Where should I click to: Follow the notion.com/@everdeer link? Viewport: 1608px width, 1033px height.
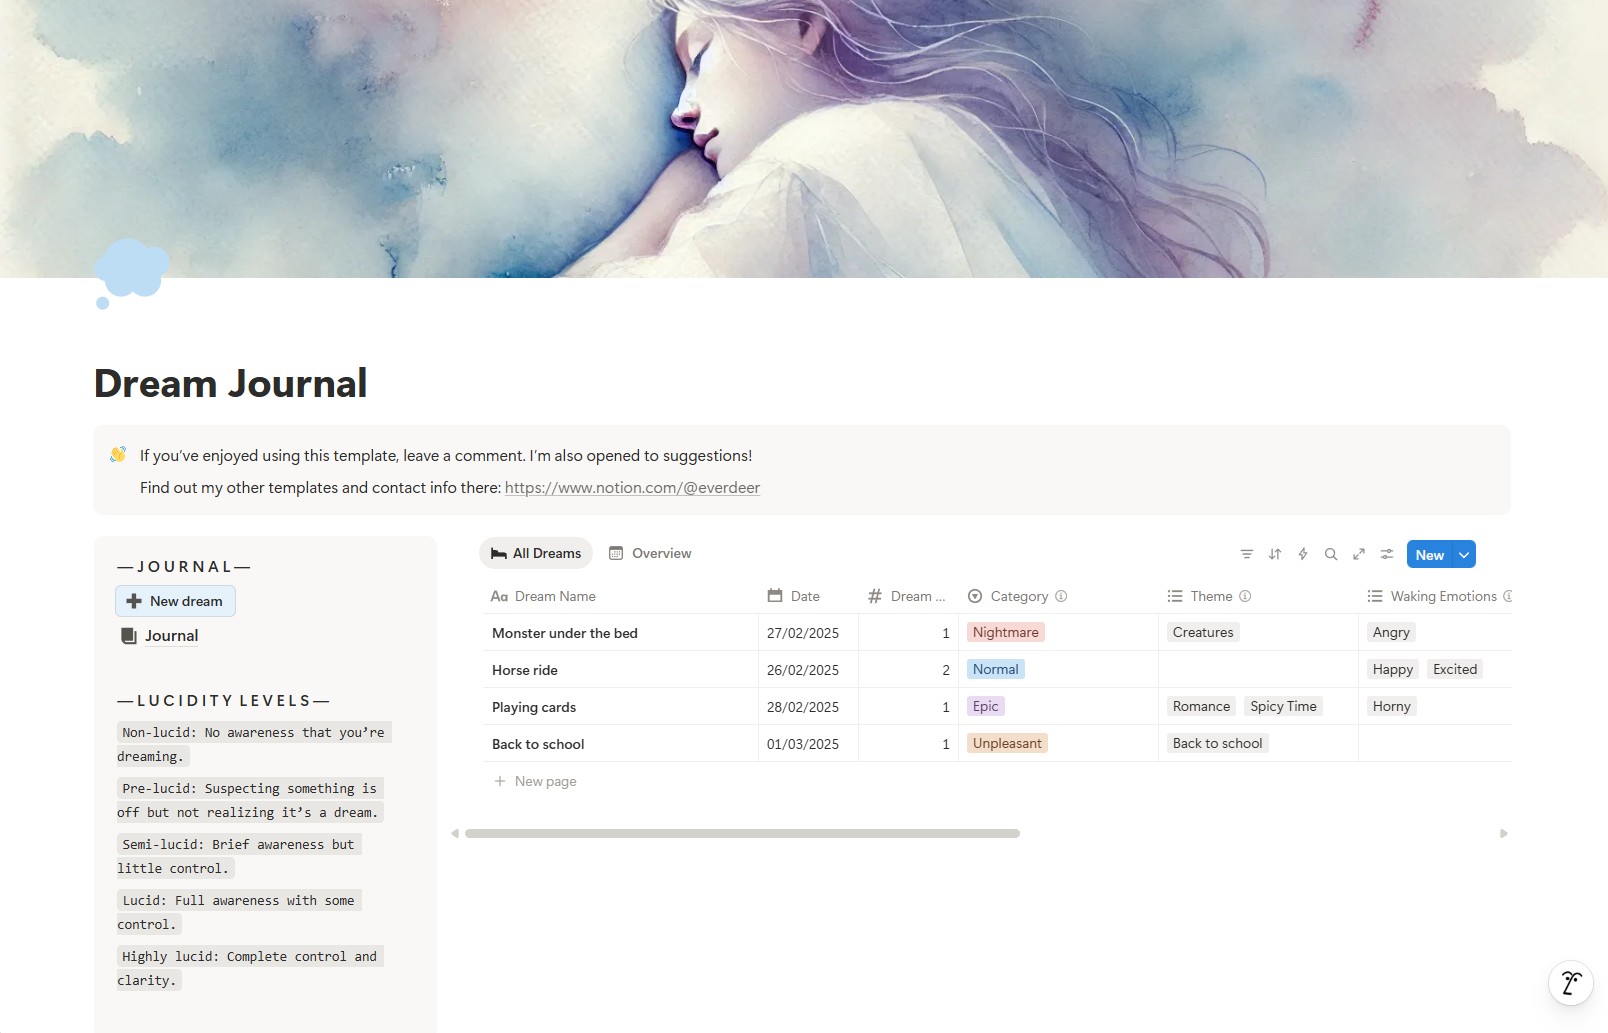click(x=632, y=488)
